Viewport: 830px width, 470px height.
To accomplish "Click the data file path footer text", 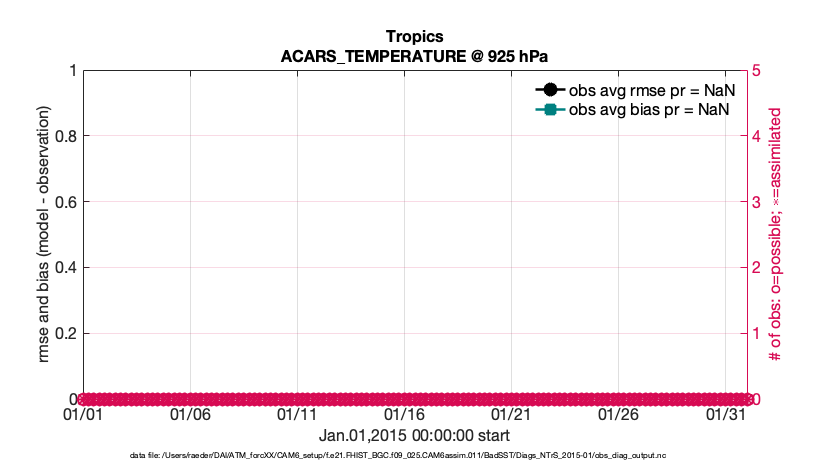I will click(415, 456).
